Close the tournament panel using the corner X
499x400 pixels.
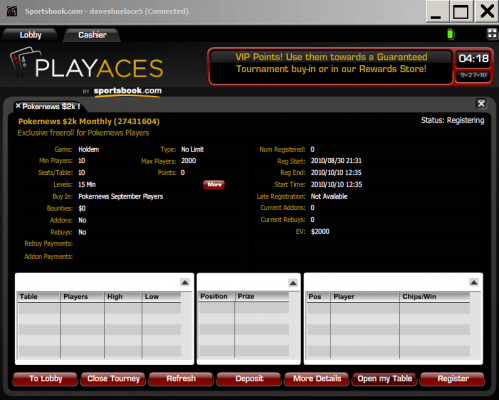[481, 104]
